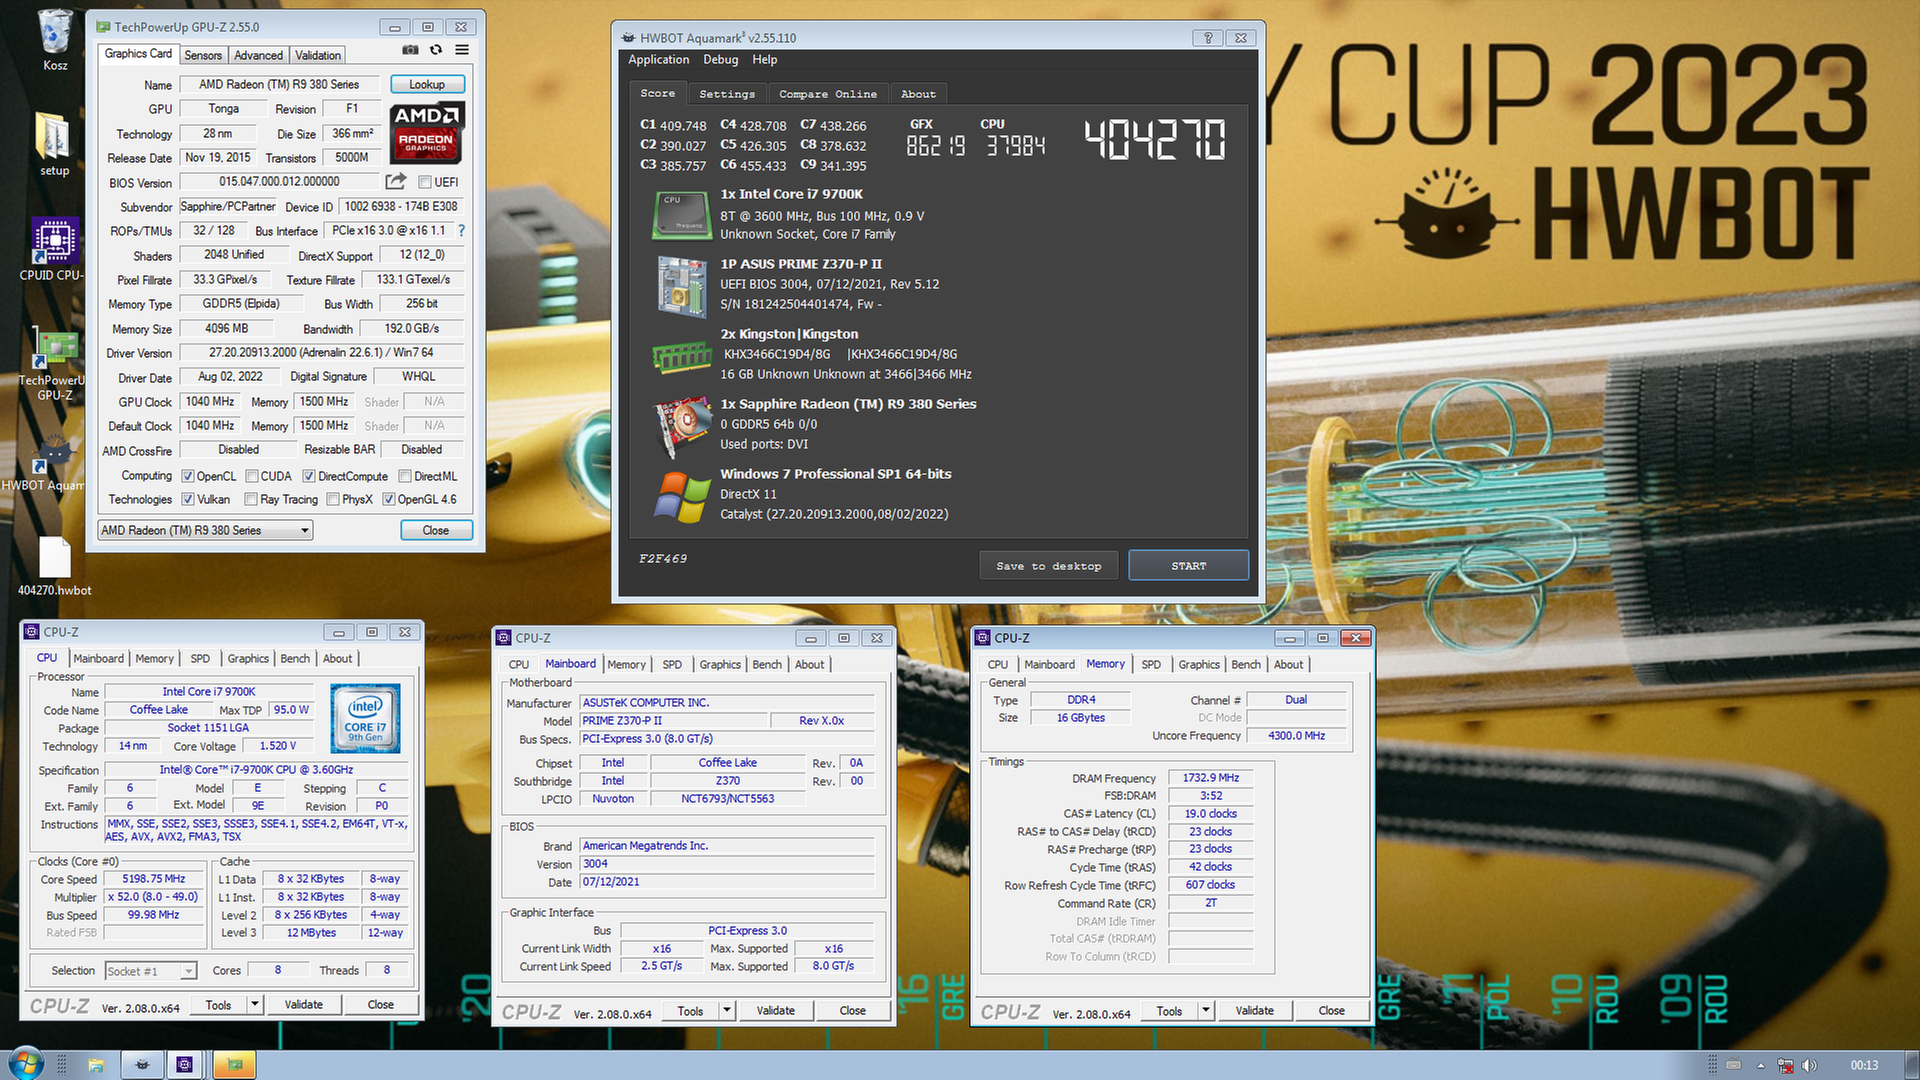Screen dimensions: 1920x1080
Task: Toggle OpenGL 4.6 checkbox
Action: click(389, 499)
